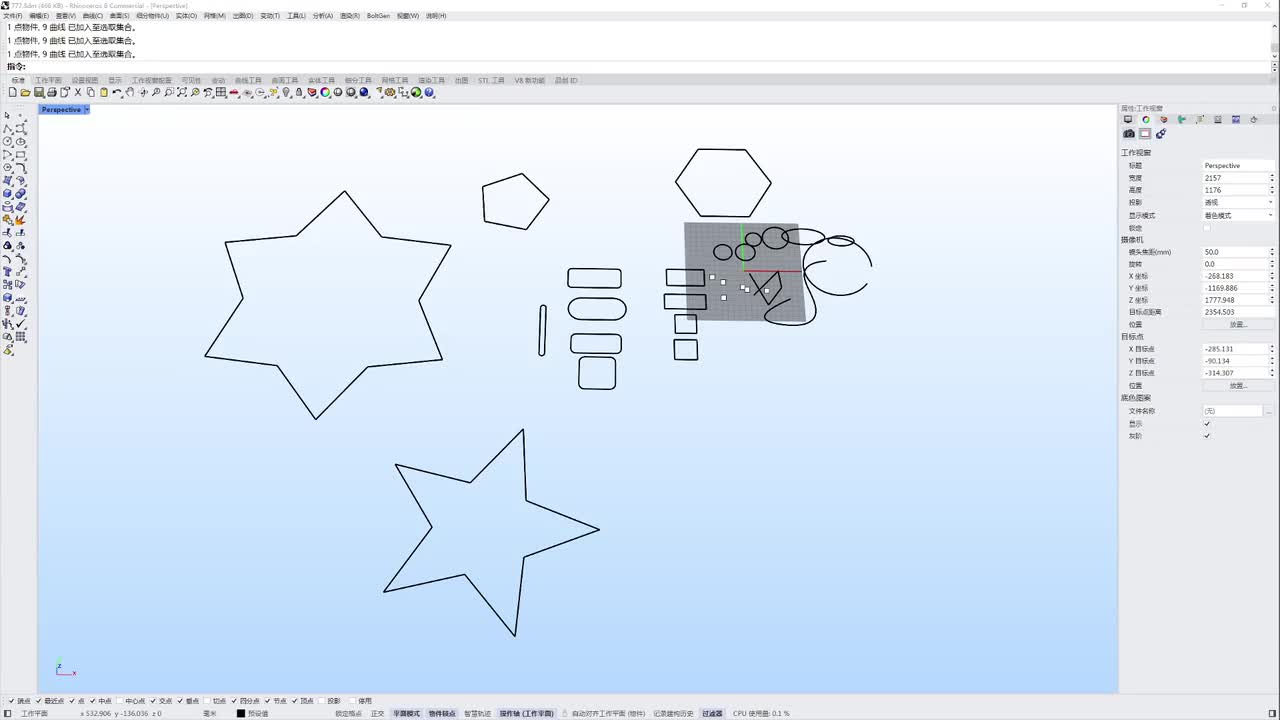This screenshot has width=1280, height=720.
Task: Click the 放置... button under 摄像机
Action: pyautogui.click(x=1238, y=324)
